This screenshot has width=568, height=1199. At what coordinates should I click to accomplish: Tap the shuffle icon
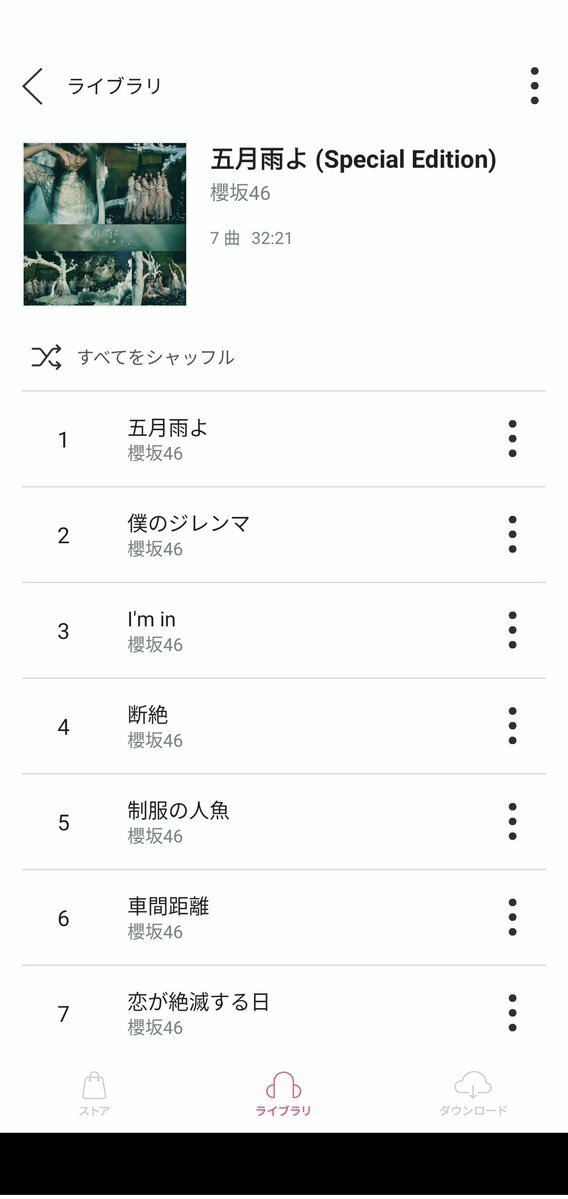pyautogui.click(x=46, y=356)
